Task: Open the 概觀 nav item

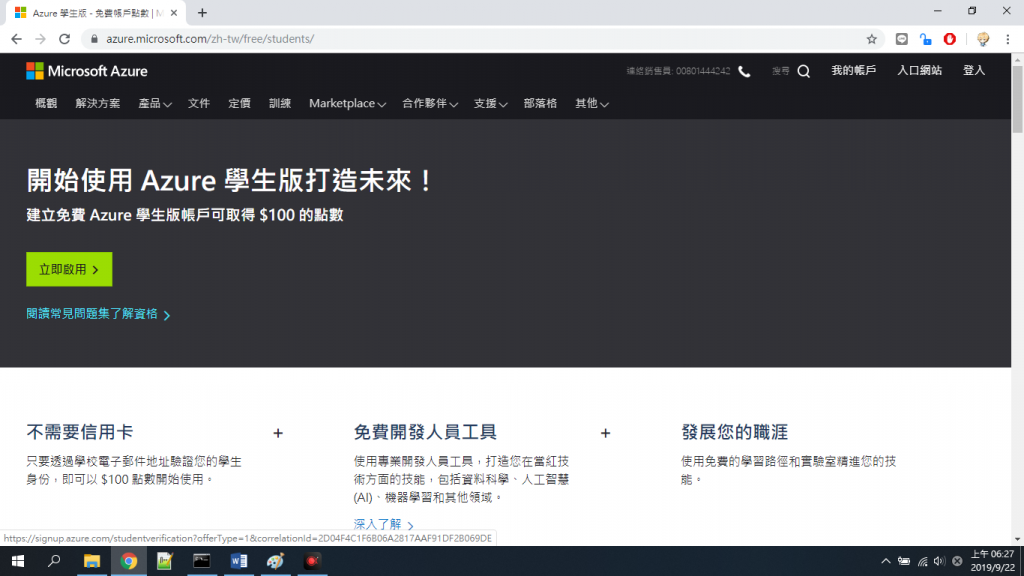Action: tap(46, 103)
